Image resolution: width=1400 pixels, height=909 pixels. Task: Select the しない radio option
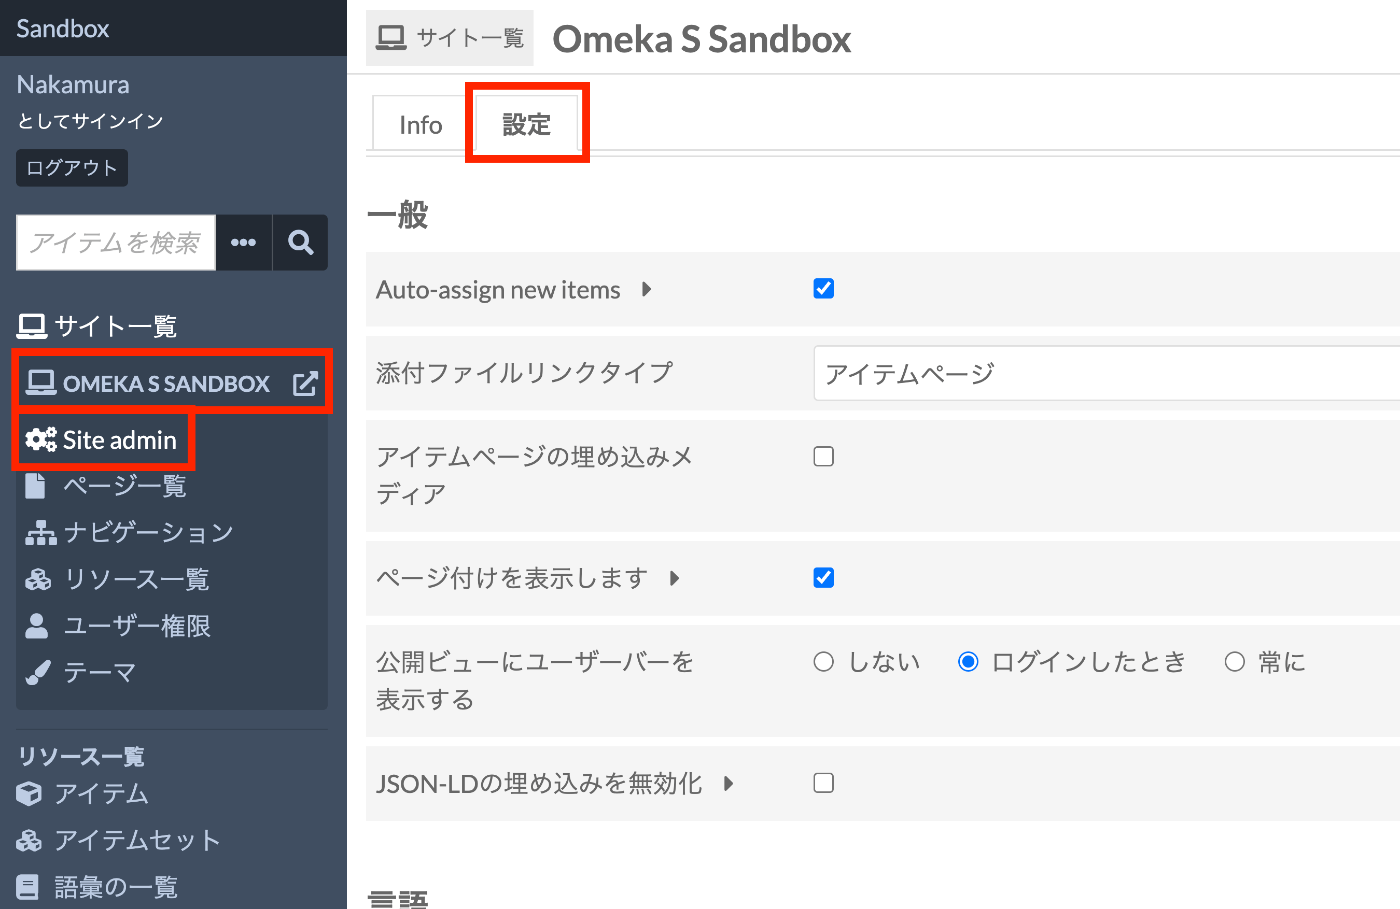(x=824, y=662)
